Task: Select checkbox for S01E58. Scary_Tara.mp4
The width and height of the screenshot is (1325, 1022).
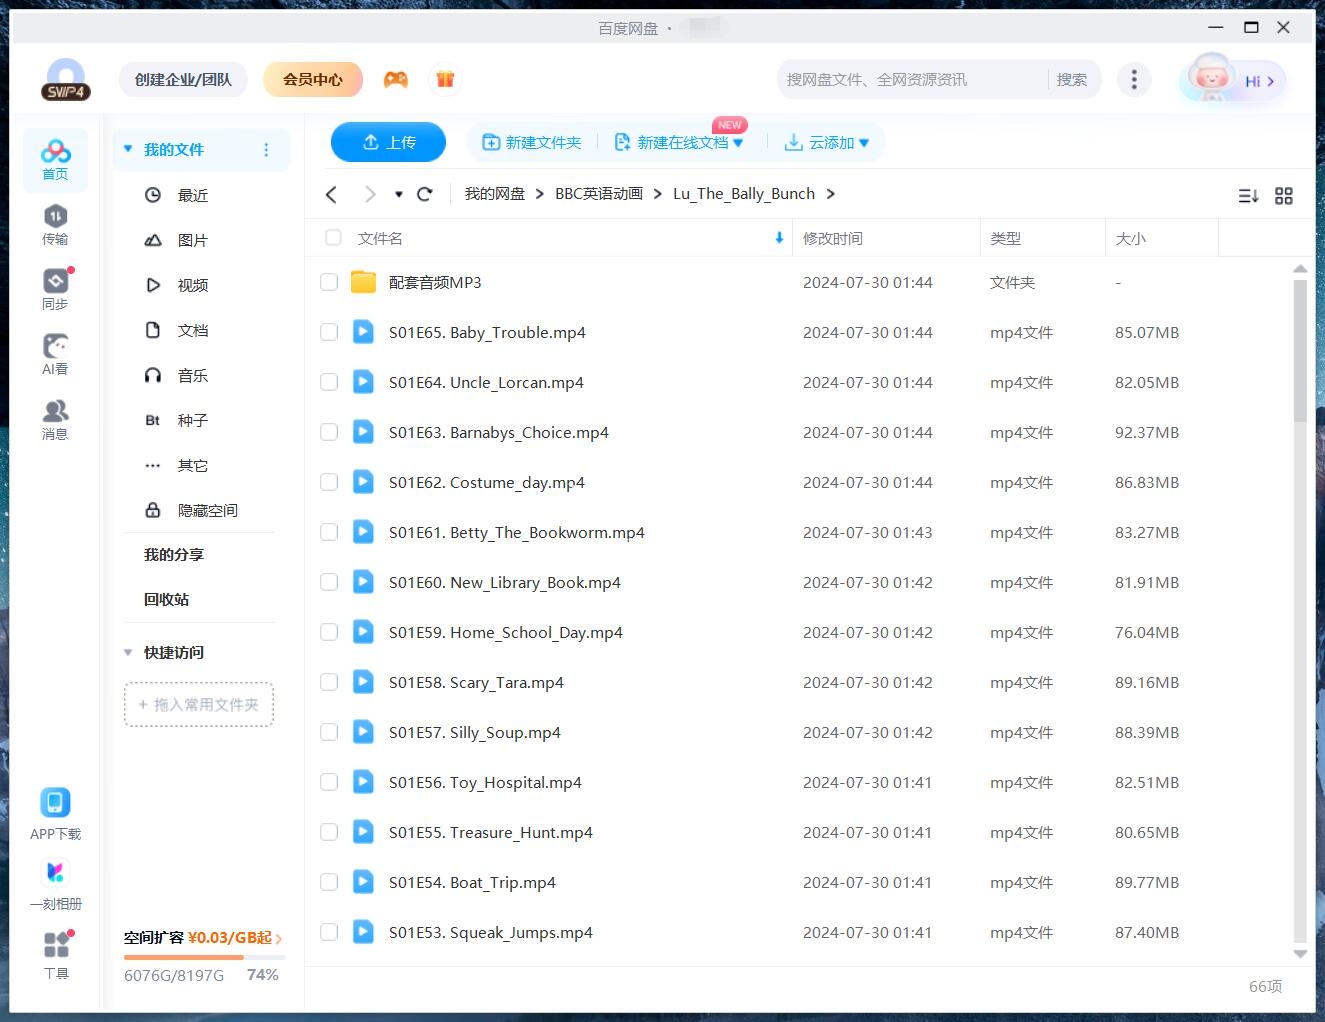Action: 329,682
